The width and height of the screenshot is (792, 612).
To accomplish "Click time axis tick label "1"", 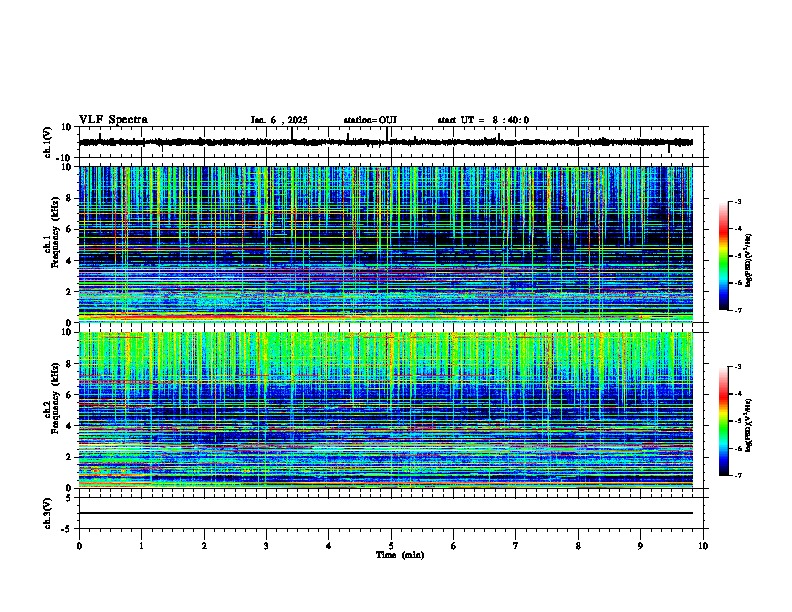I will coord(141,546).
